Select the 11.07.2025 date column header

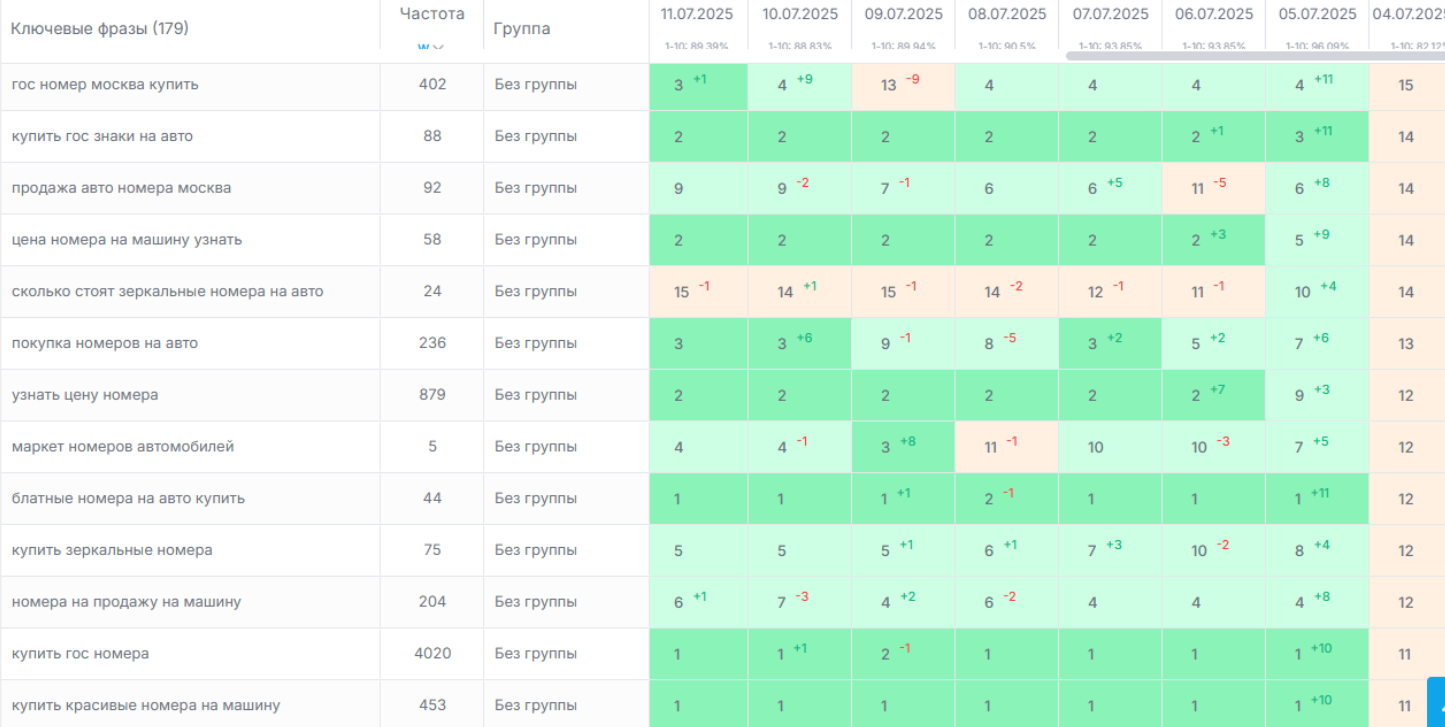point(697,14)
